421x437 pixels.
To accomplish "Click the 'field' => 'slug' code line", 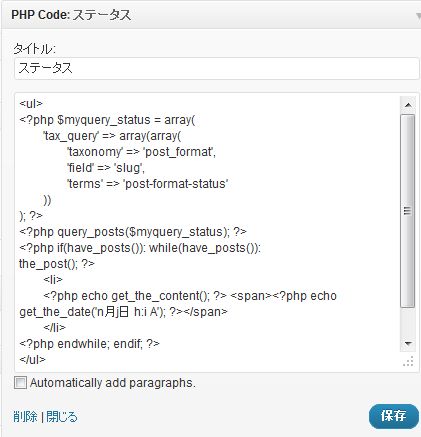I will click(106, 168).
